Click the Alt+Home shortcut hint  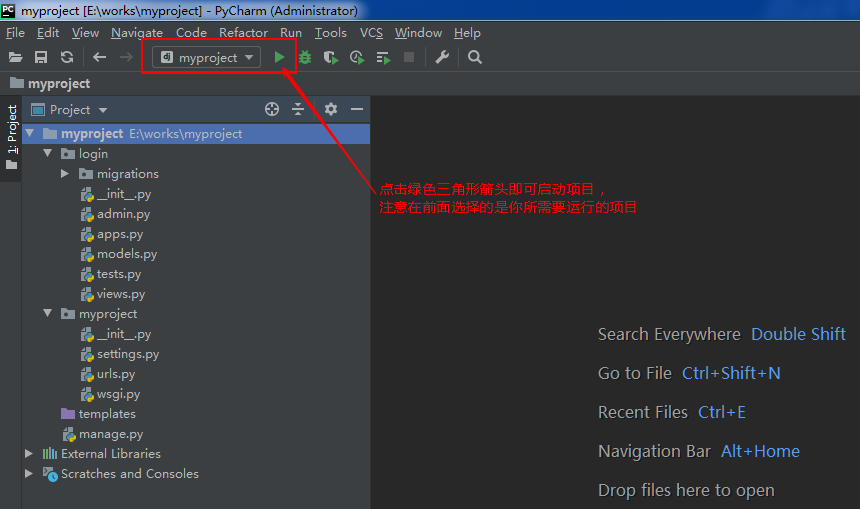[x=760, y=451]
